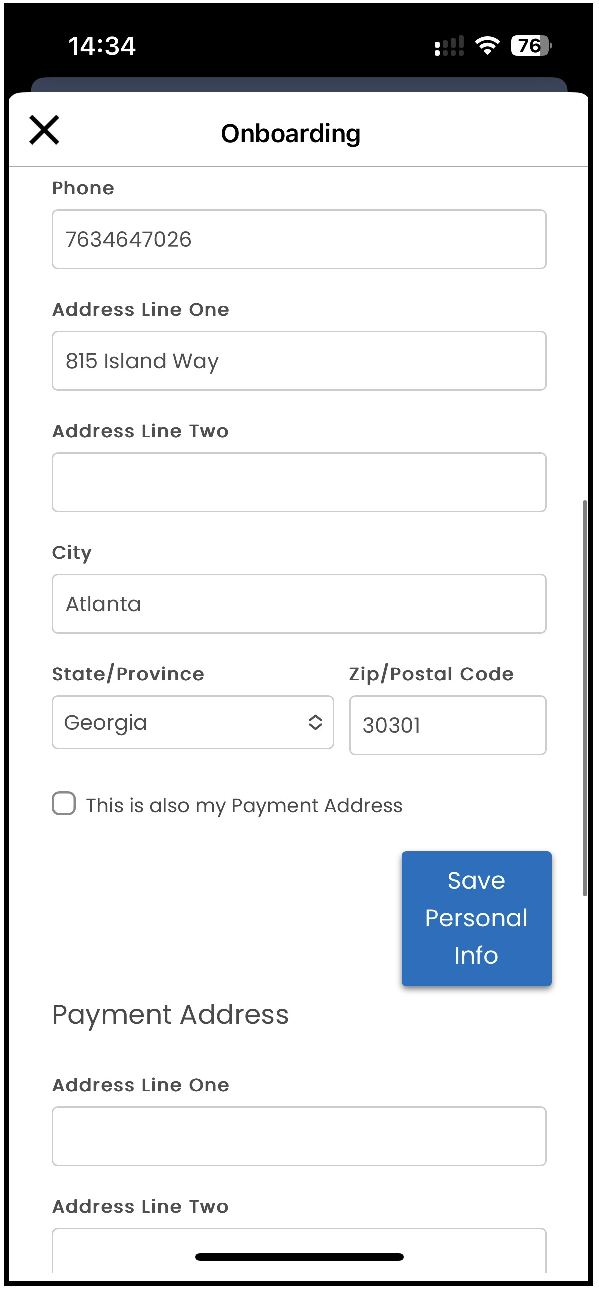Close the Onboarding sheet with X icon

pyautogui.click(x=44, y=130)
